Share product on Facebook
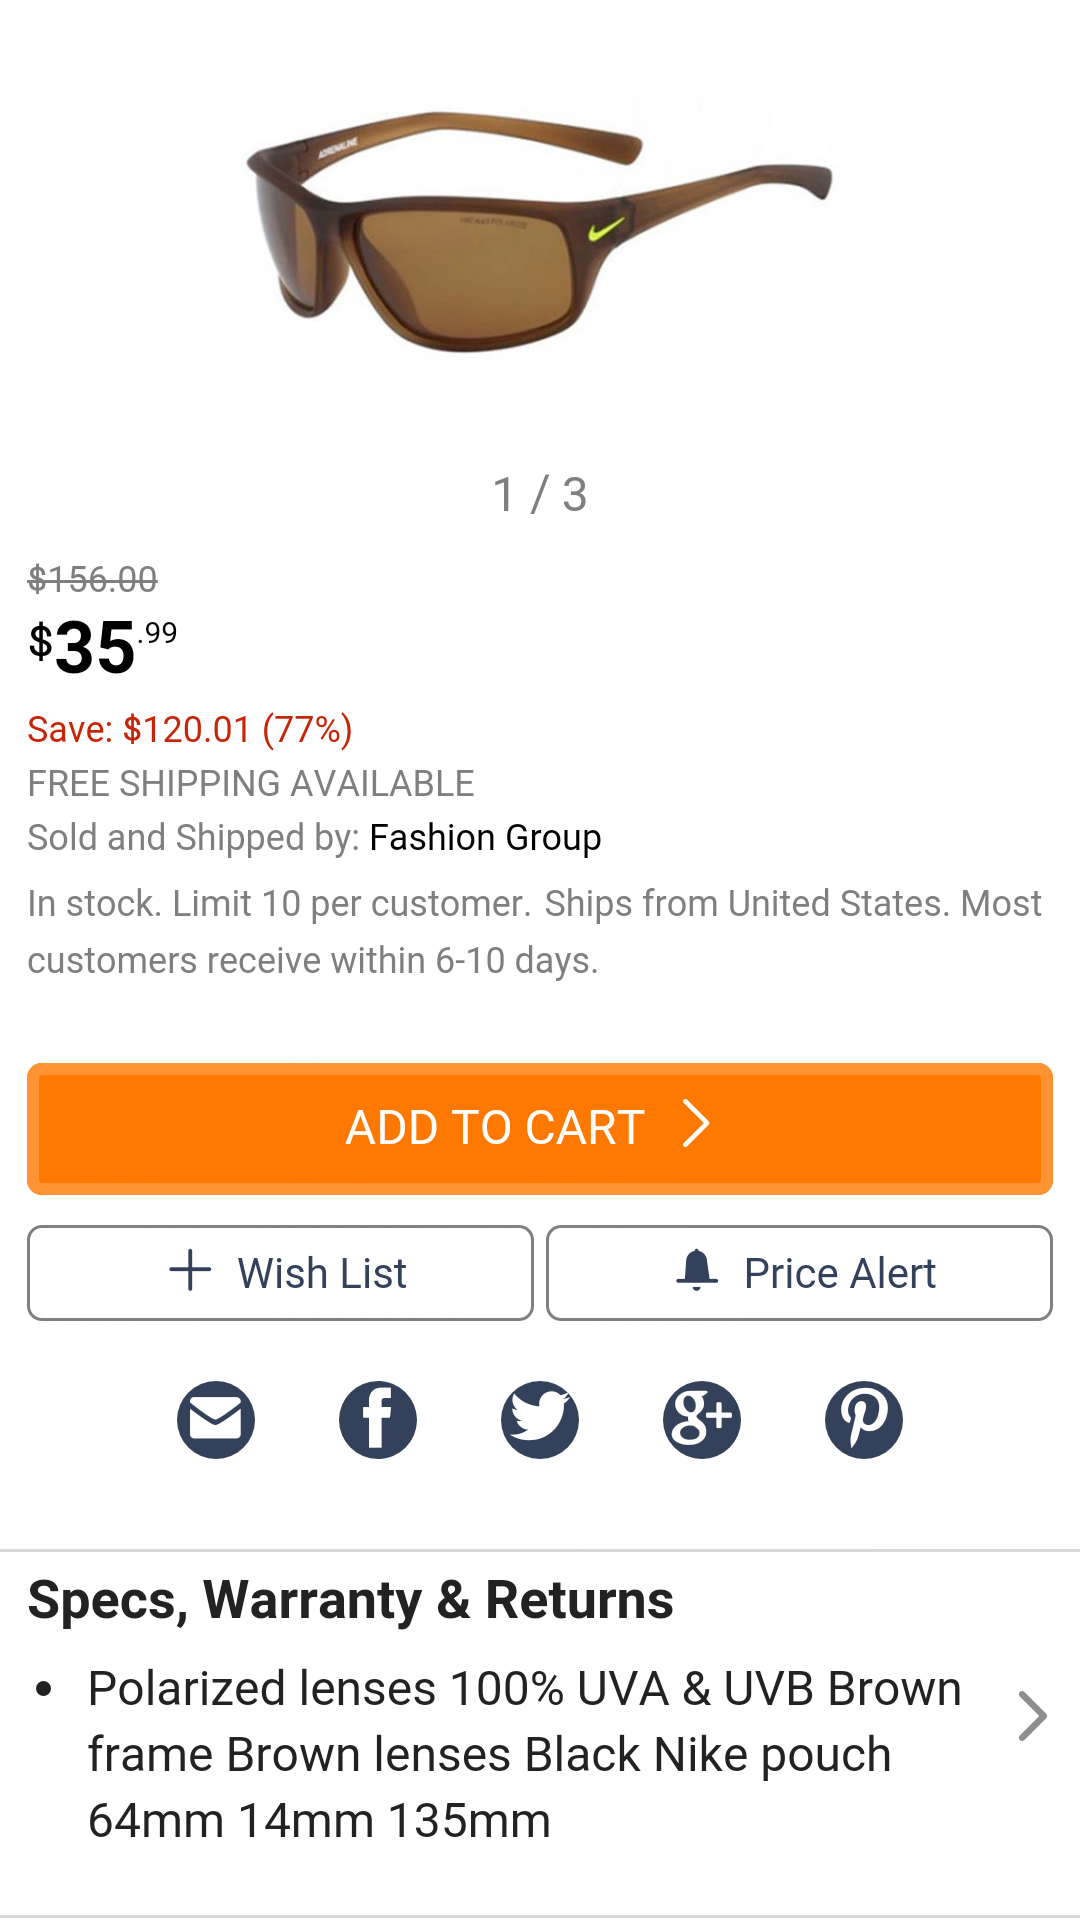Viewport: 1080px width, 1920px height. [x=378, y=1419]
